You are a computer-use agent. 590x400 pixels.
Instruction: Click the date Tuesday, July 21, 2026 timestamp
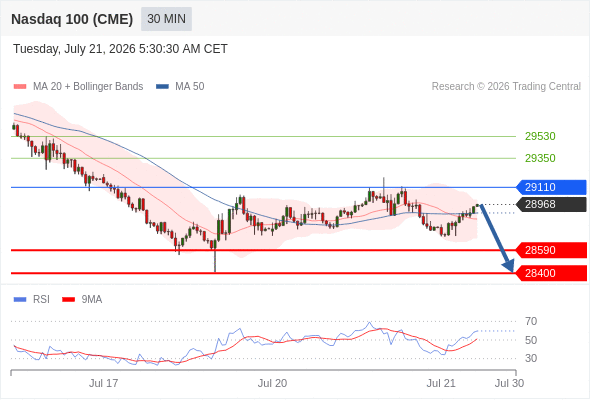(120, 49)
